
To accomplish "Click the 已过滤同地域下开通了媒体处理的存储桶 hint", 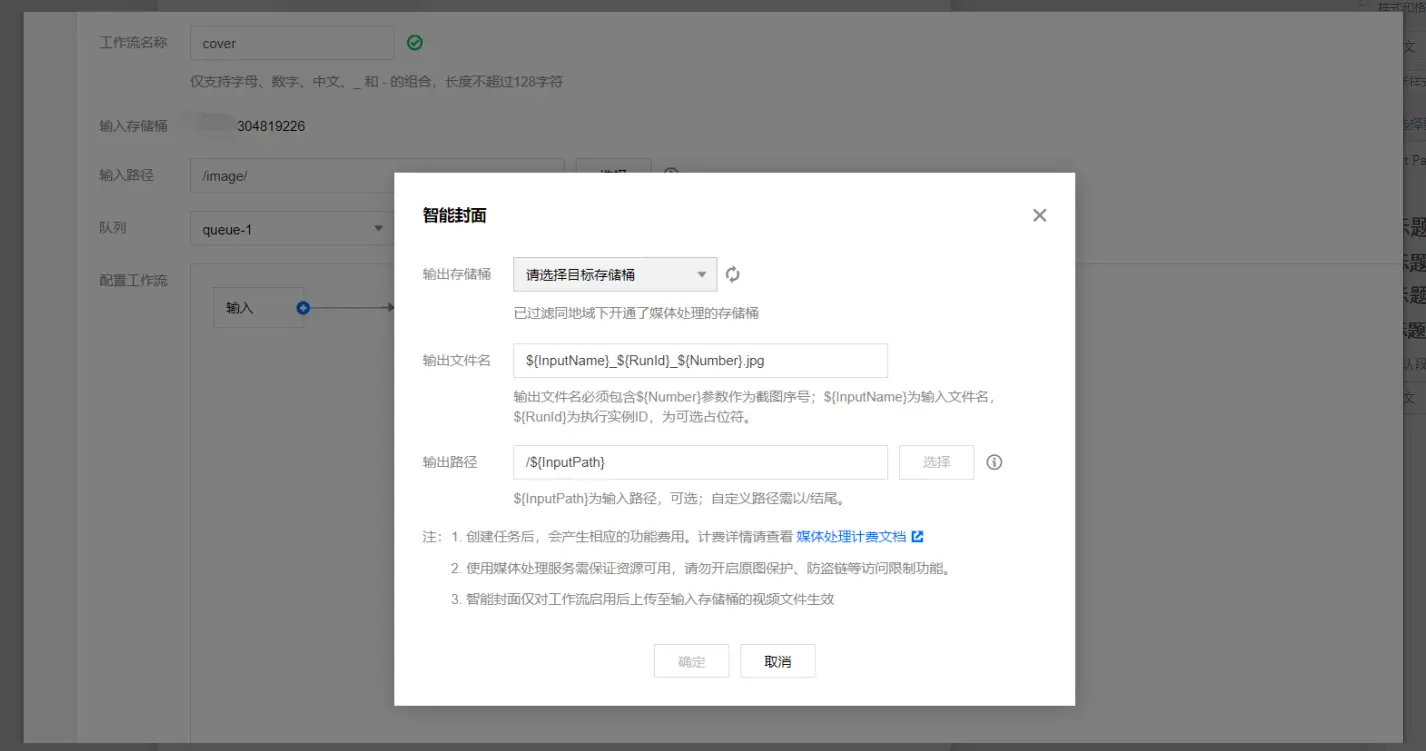I will coord(636,313).
